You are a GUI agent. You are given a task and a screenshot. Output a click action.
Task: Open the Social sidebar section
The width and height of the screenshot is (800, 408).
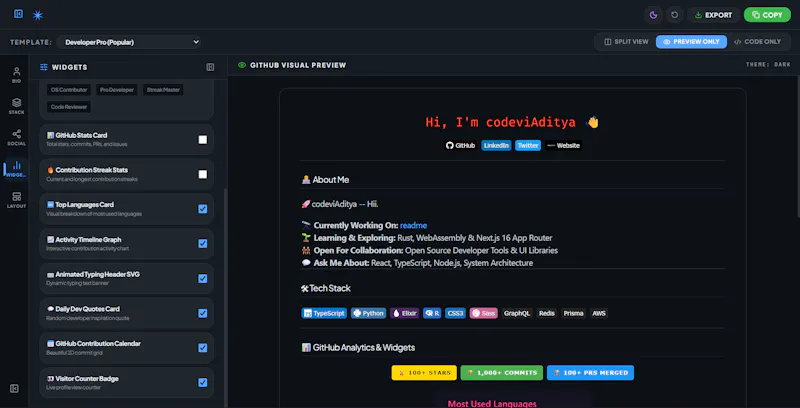pyautogui.click(x=16, y=138)
